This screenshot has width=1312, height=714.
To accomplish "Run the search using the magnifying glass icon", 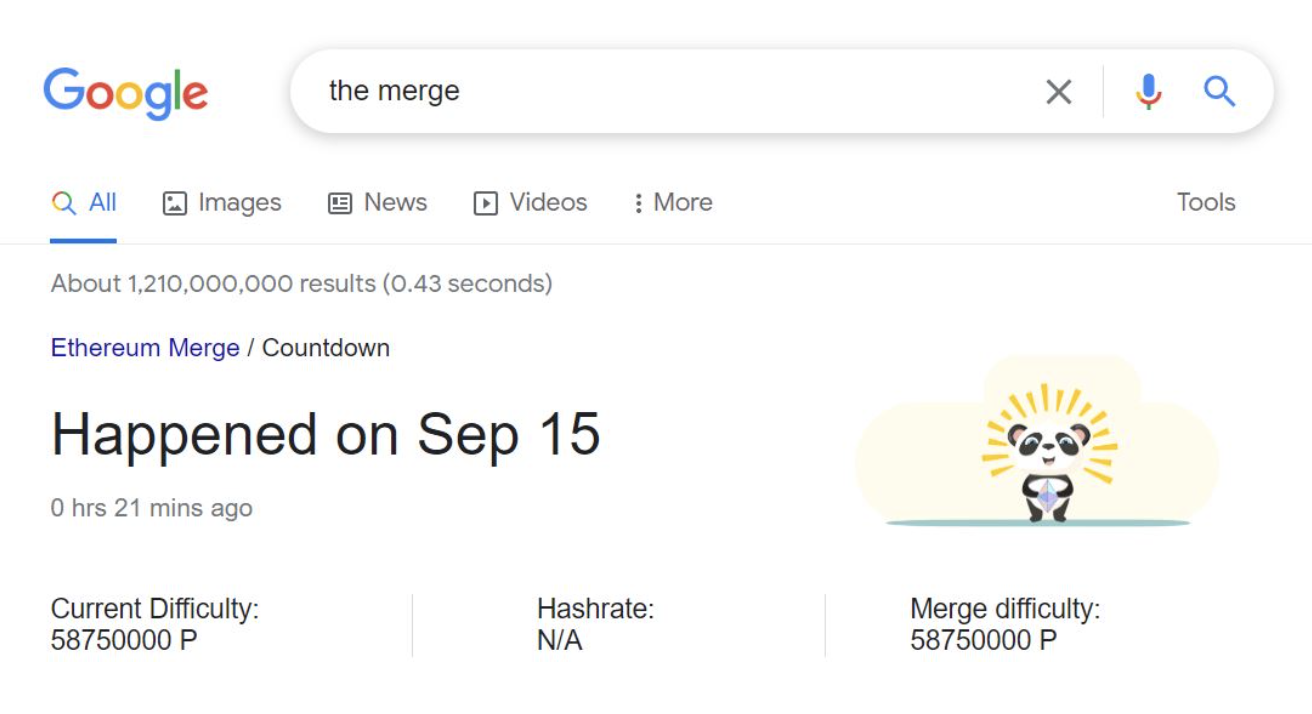I will [x=1219, y=91].
